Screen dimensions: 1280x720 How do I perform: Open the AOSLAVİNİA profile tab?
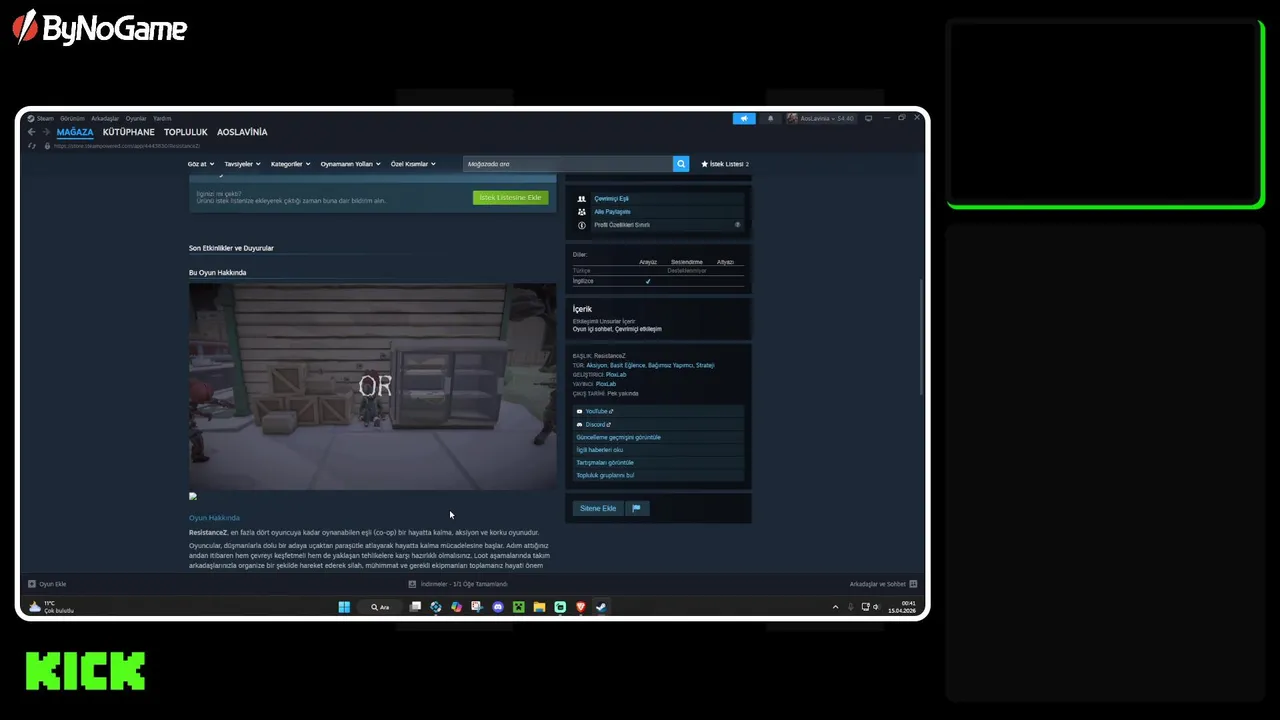pyautogui.click(x=242, y=132)
